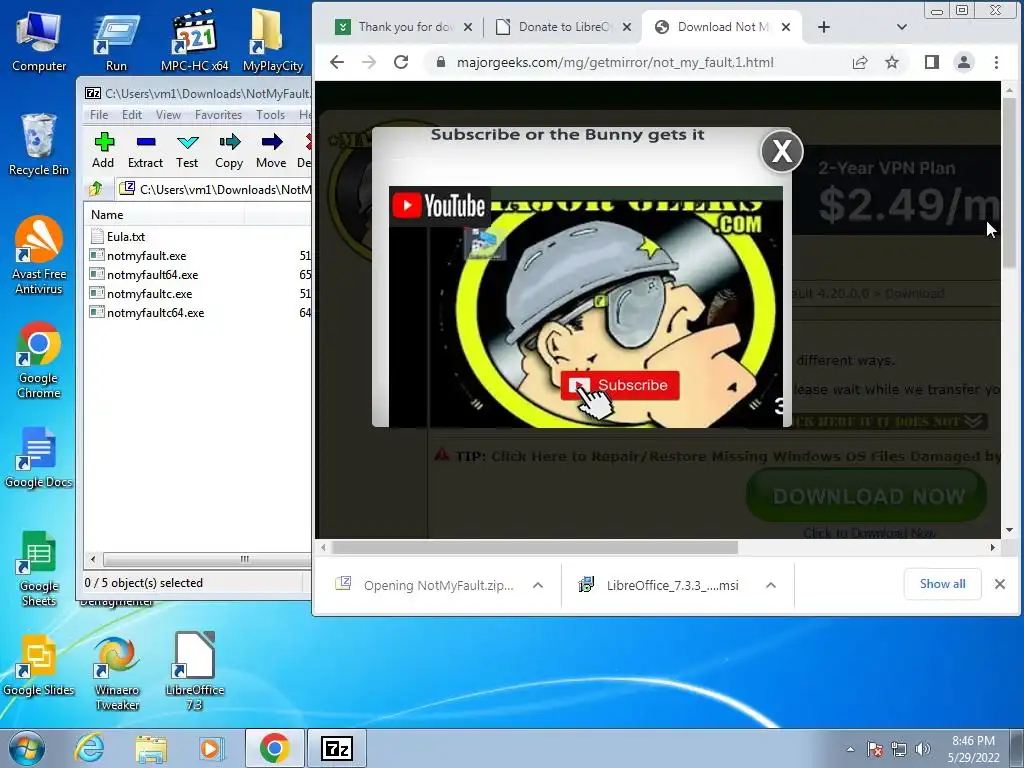Click the green DOWNLOAD NOW button

point(867,496)
